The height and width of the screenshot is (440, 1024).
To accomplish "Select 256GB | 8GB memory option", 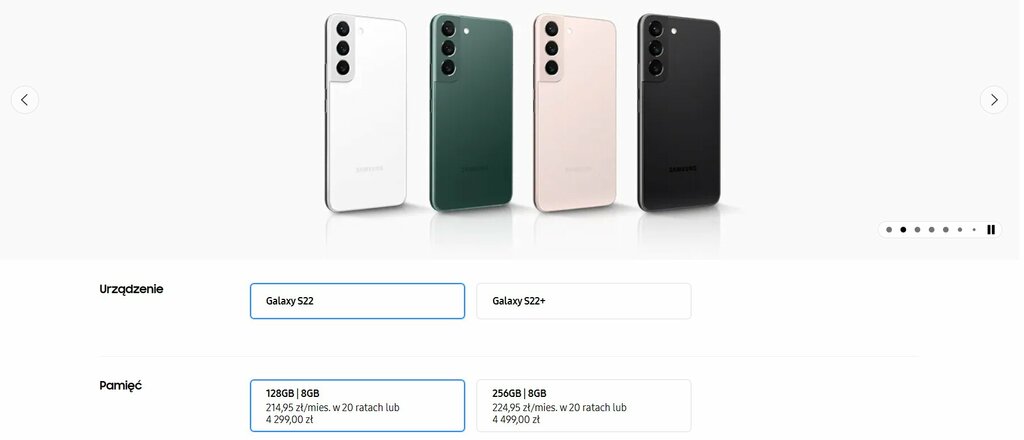I will (x=584, y=405).
